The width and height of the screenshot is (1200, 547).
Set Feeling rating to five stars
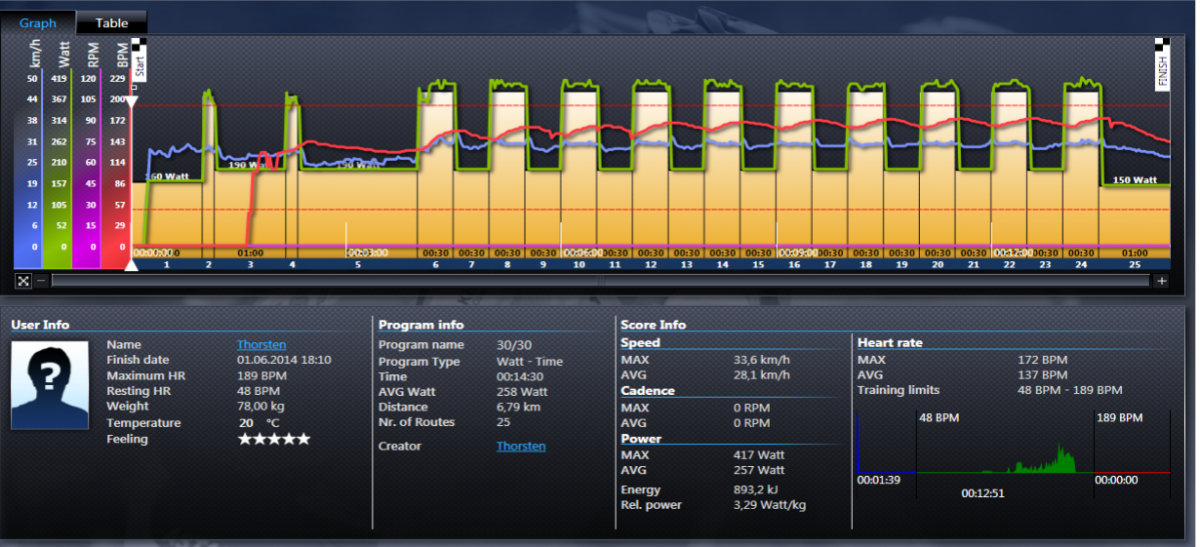[x=304, y=439]
